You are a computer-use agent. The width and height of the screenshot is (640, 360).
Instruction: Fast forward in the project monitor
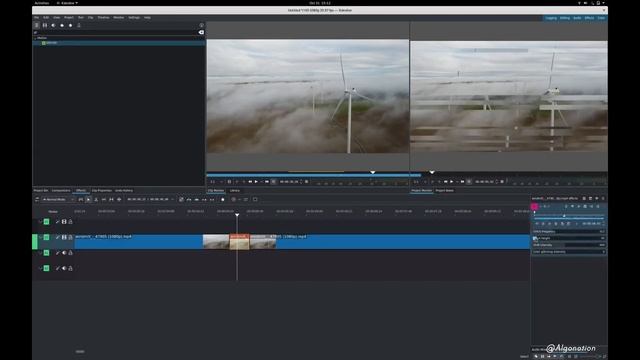[x=462, y=182]
